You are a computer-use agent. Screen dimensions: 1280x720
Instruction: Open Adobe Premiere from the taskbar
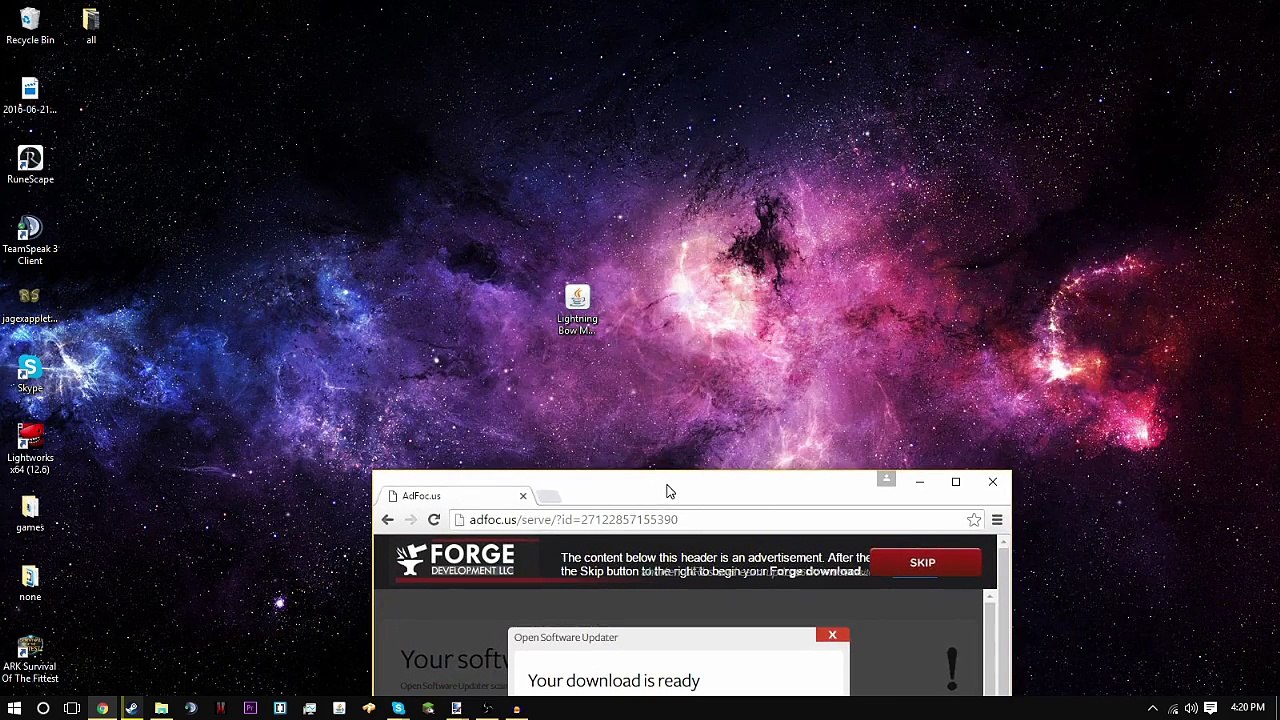pyautogui.click(x=250, y=708)
